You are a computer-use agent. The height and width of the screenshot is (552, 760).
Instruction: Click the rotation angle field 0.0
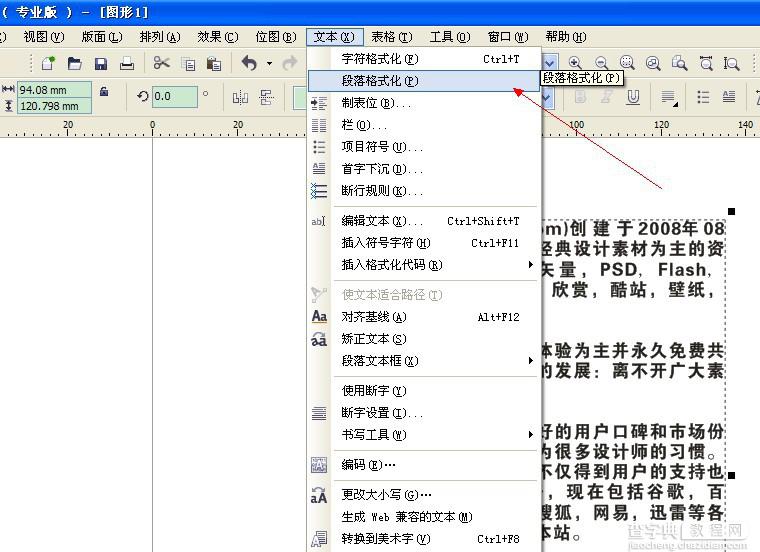pyautogui.click(x=175, y=96)
